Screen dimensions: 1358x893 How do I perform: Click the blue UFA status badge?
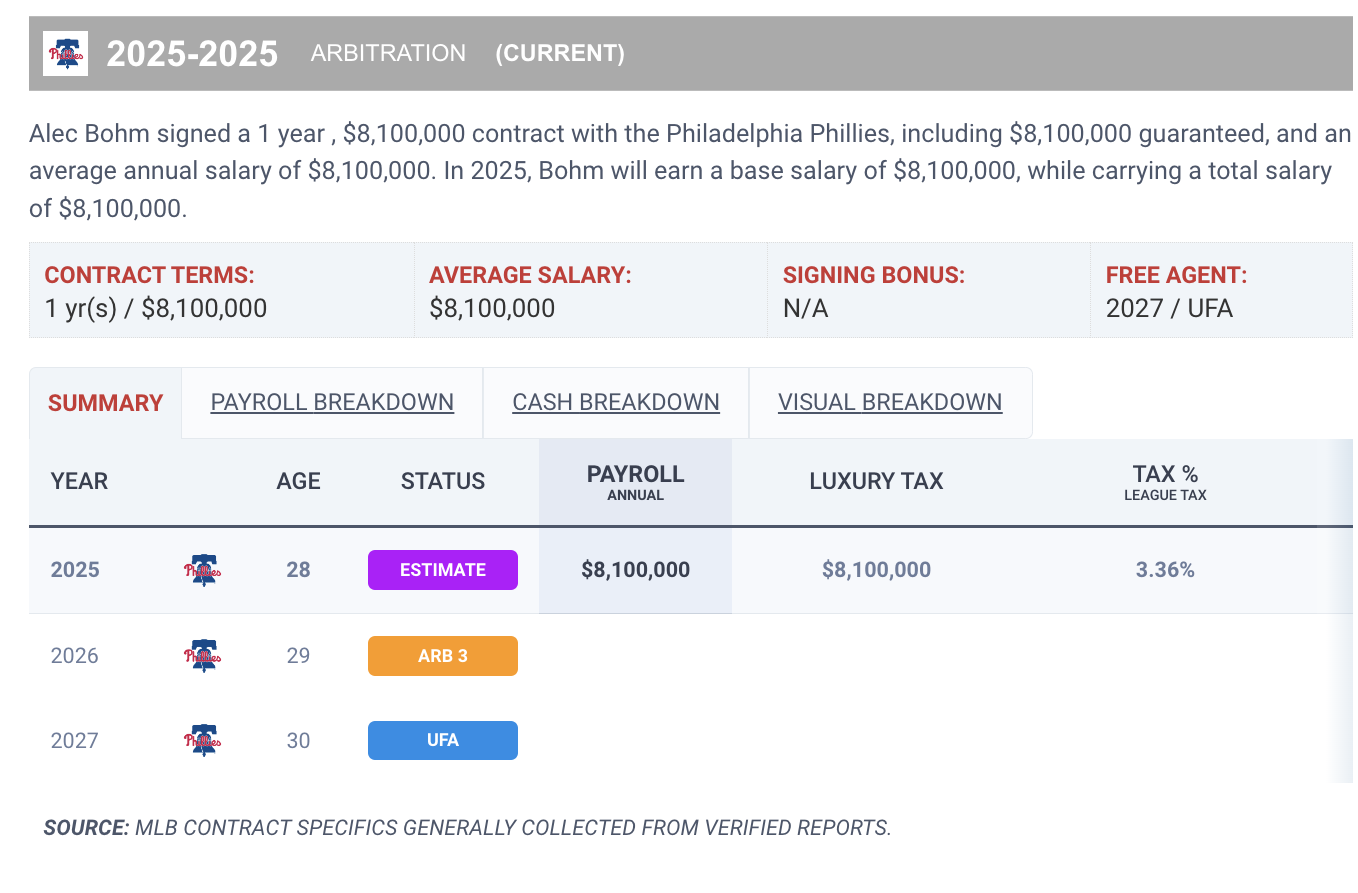tap(443, 741)
